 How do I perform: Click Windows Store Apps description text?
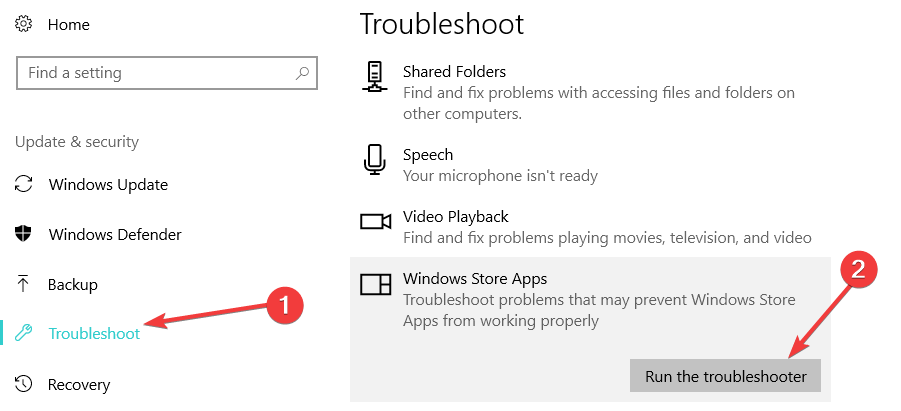(x=599, y=310)
